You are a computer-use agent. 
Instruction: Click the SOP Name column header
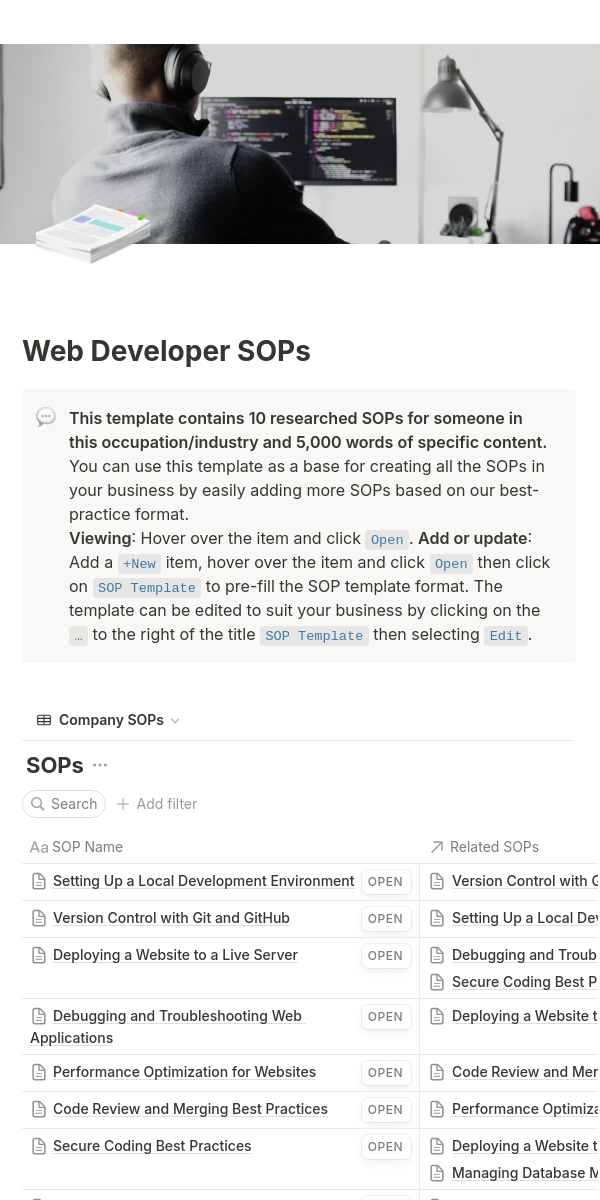click(87, 847)
